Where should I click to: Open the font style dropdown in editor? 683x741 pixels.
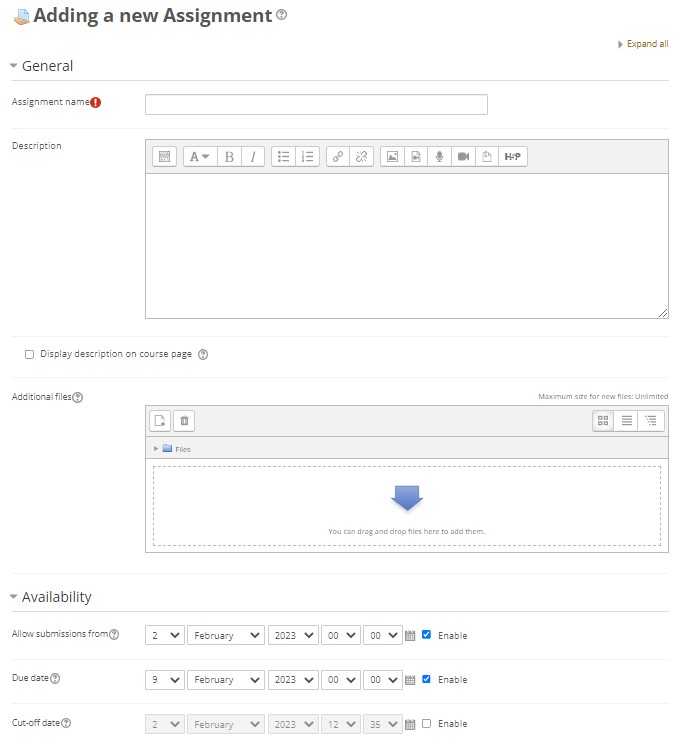(199, 157)
